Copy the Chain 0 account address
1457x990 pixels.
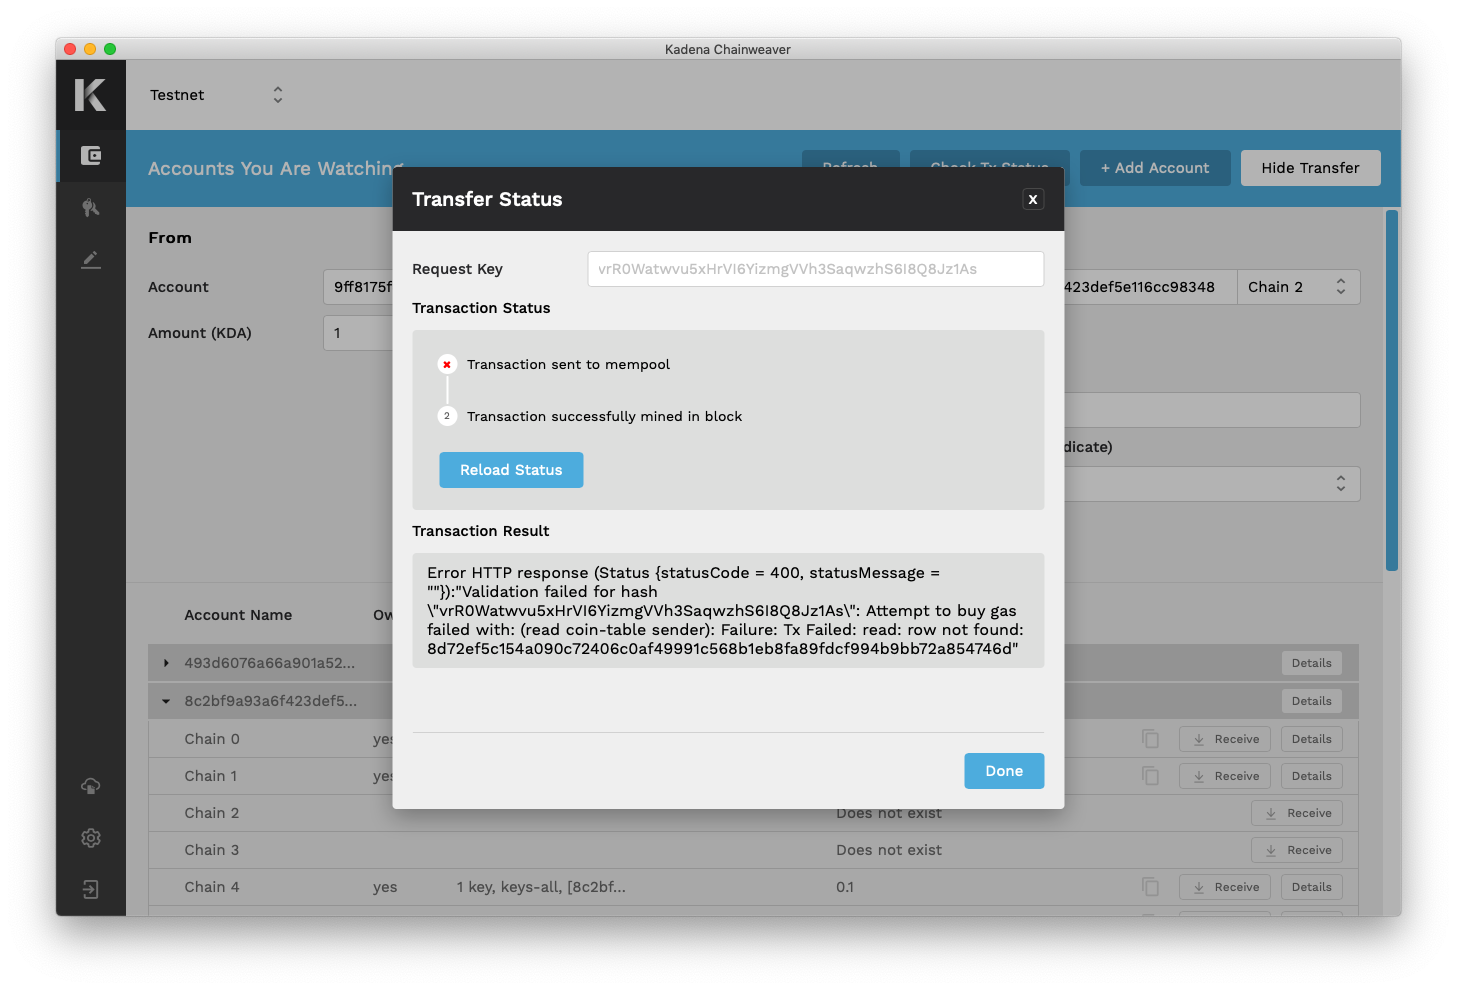(x=1150, y=739)
